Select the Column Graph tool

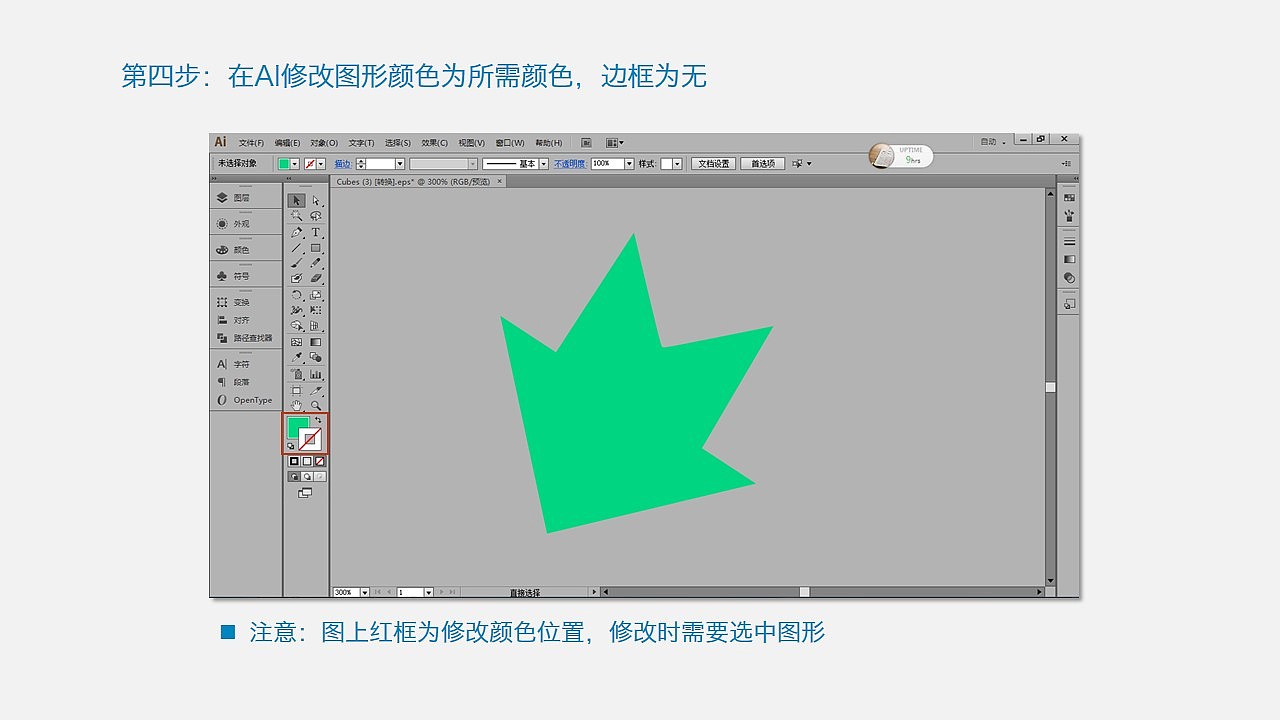(x=316, y=374)
